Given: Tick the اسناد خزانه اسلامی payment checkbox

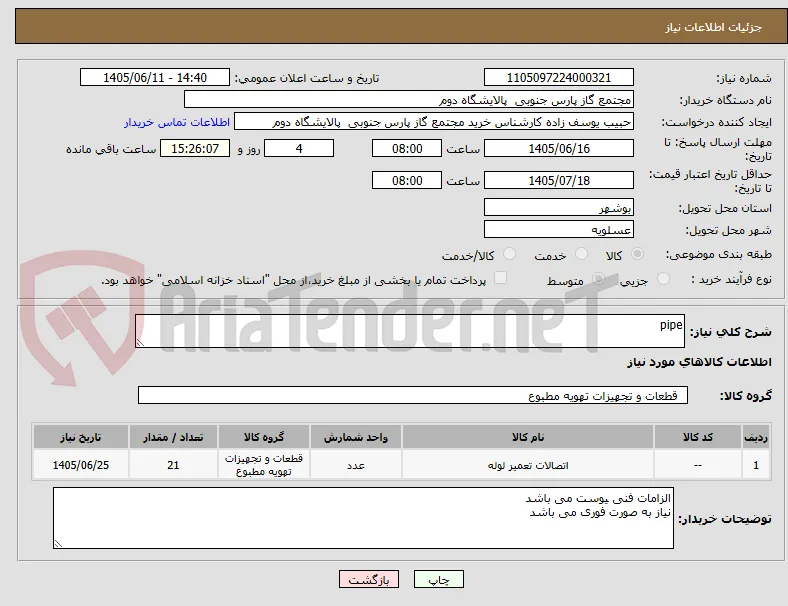Looking at the screenshot, I should click(501, 278).
